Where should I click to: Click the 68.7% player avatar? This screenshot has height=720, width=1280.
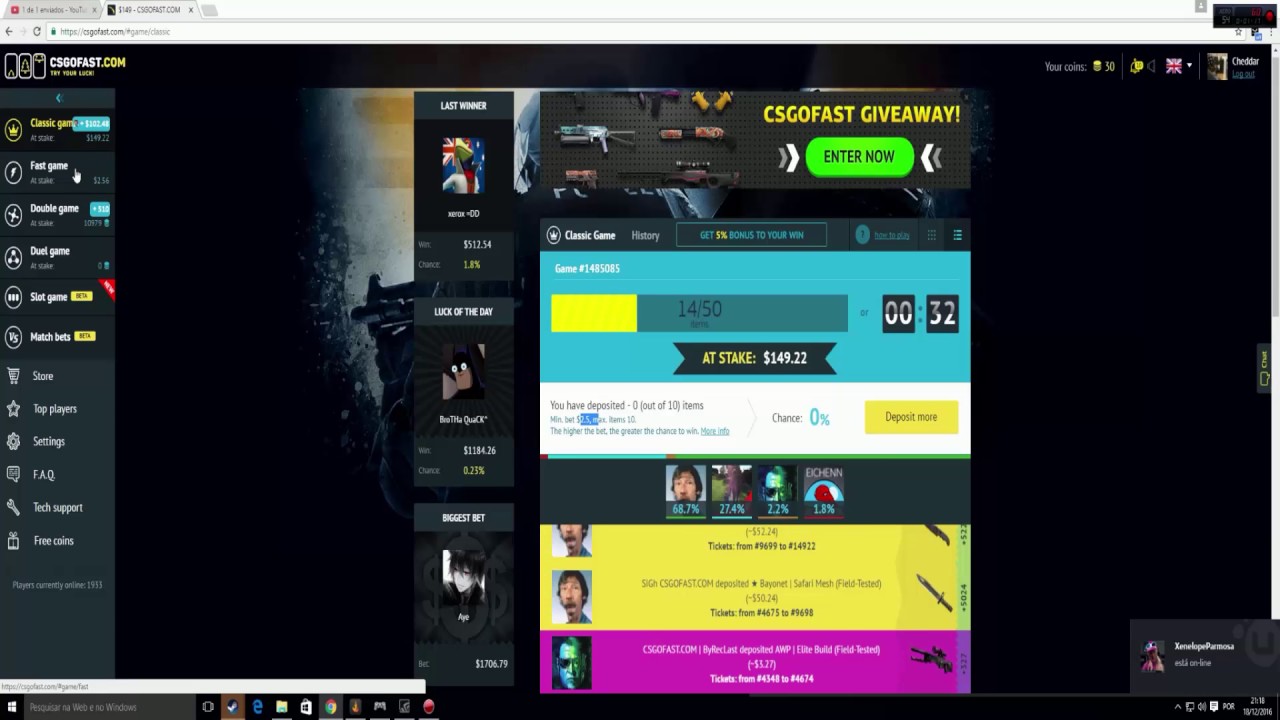point(686,483)
